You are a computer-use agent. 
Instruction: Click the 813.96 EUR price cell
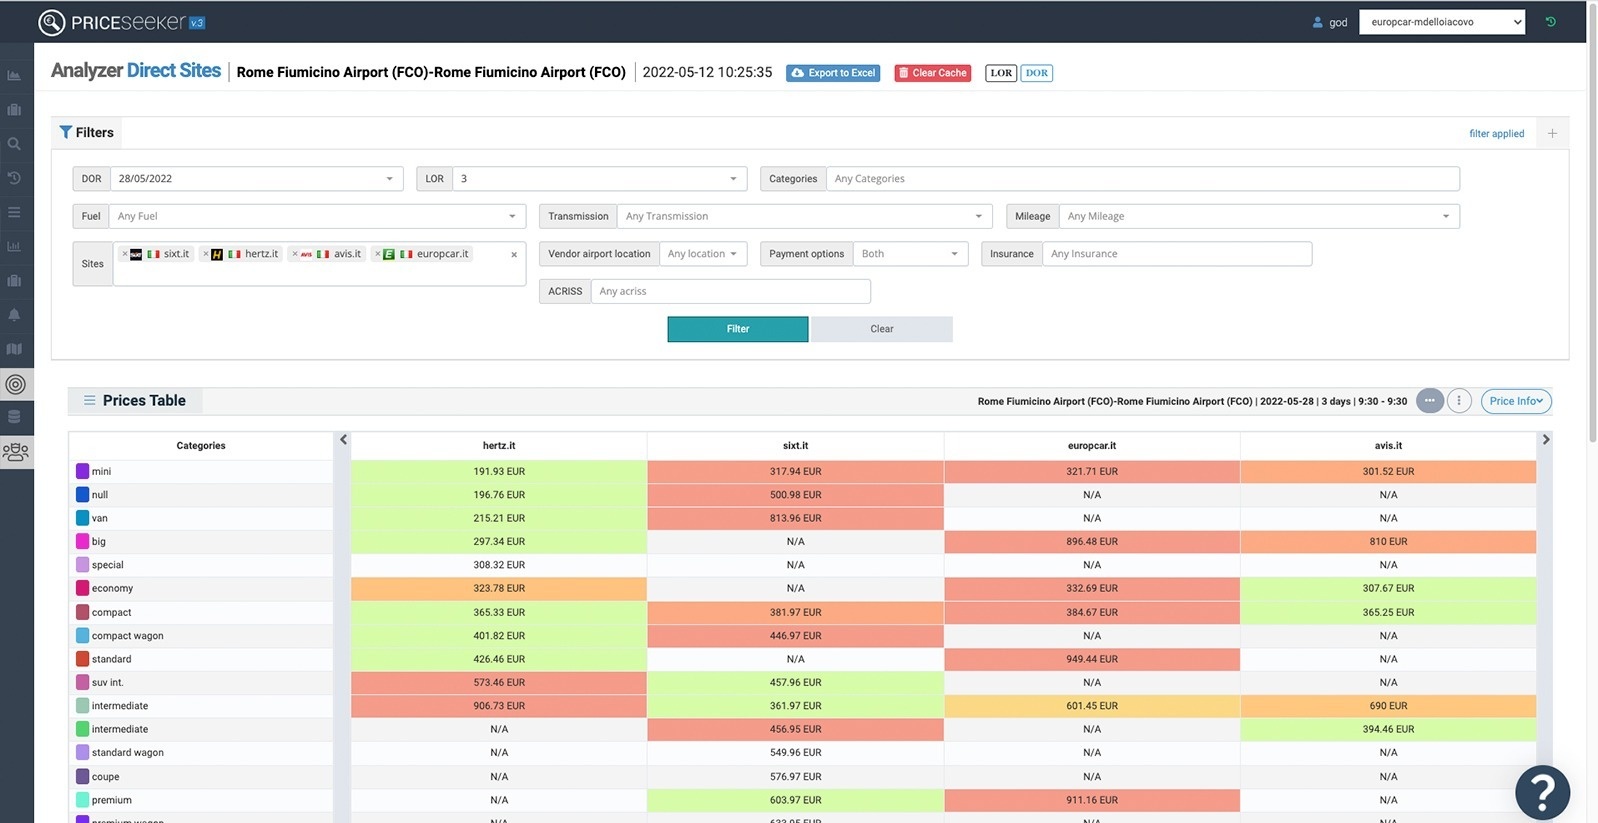(796, 518)
